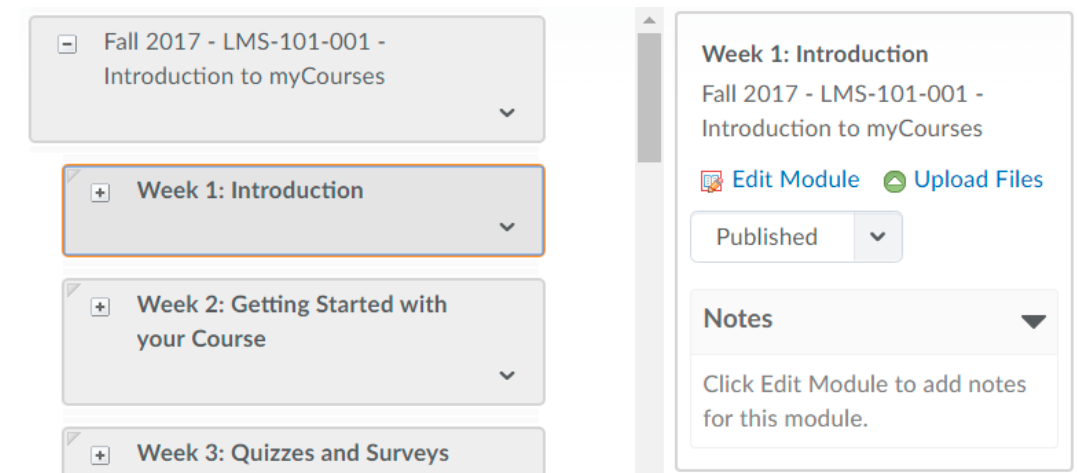The width and height of the screenshot is (1077, 473).
Task: Click the Edit Module pencil icon
Action: coord(712,181)
